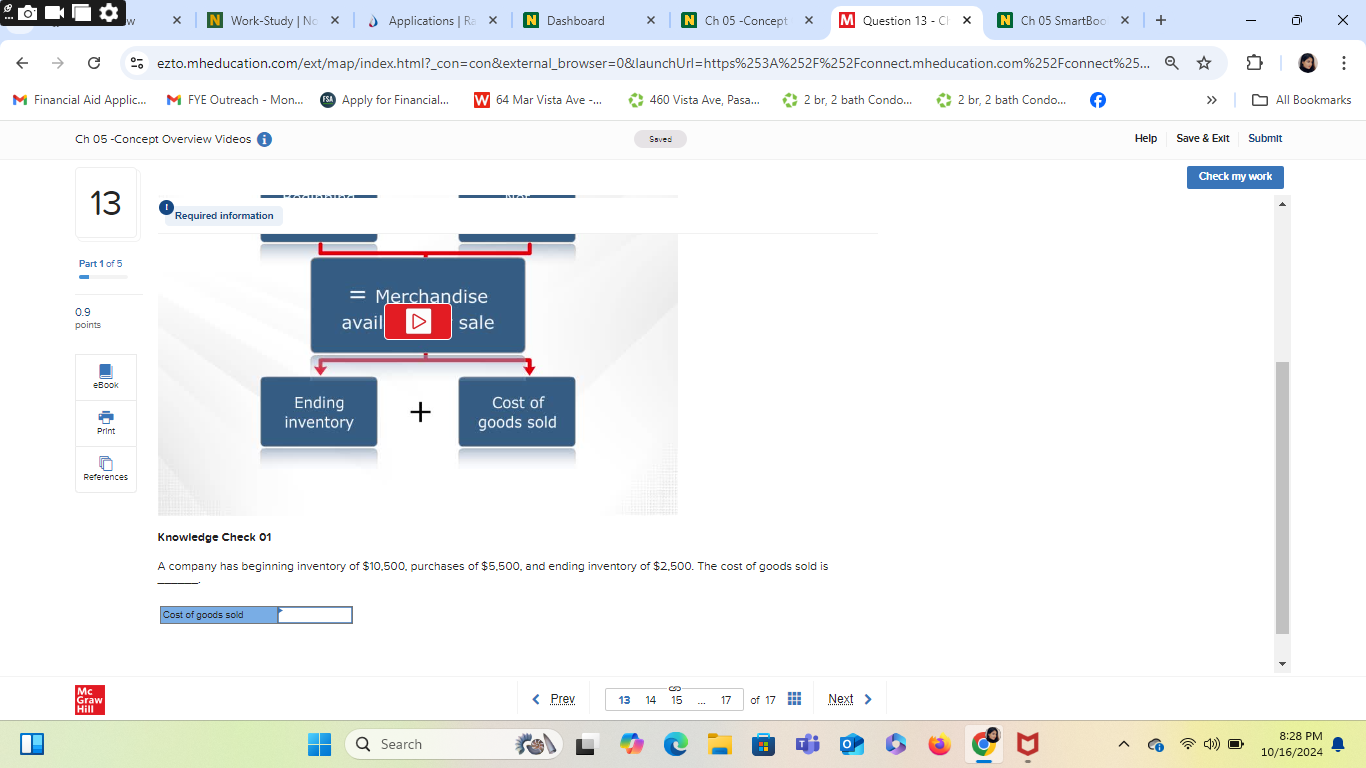This screenshot has width=1366, height=768.
Task: Open the Chrome profile avatar
Action: pos(1307,63)
